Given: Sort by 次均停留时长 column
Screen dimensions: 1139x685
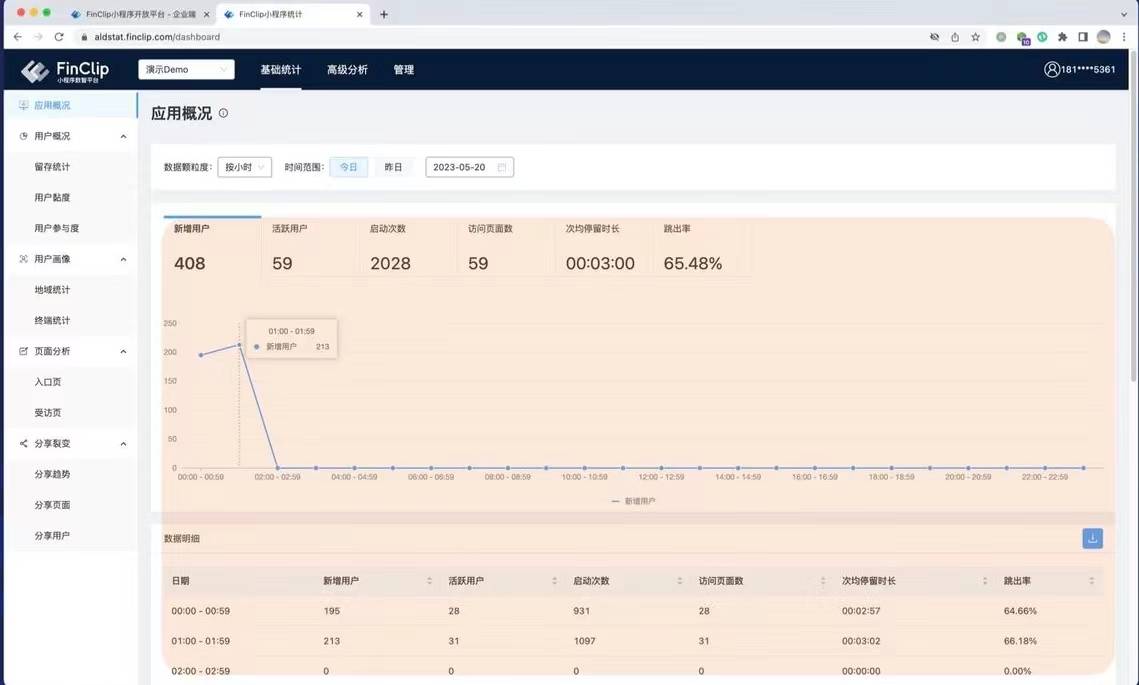Looking at the screenshot, I should 985,581.
